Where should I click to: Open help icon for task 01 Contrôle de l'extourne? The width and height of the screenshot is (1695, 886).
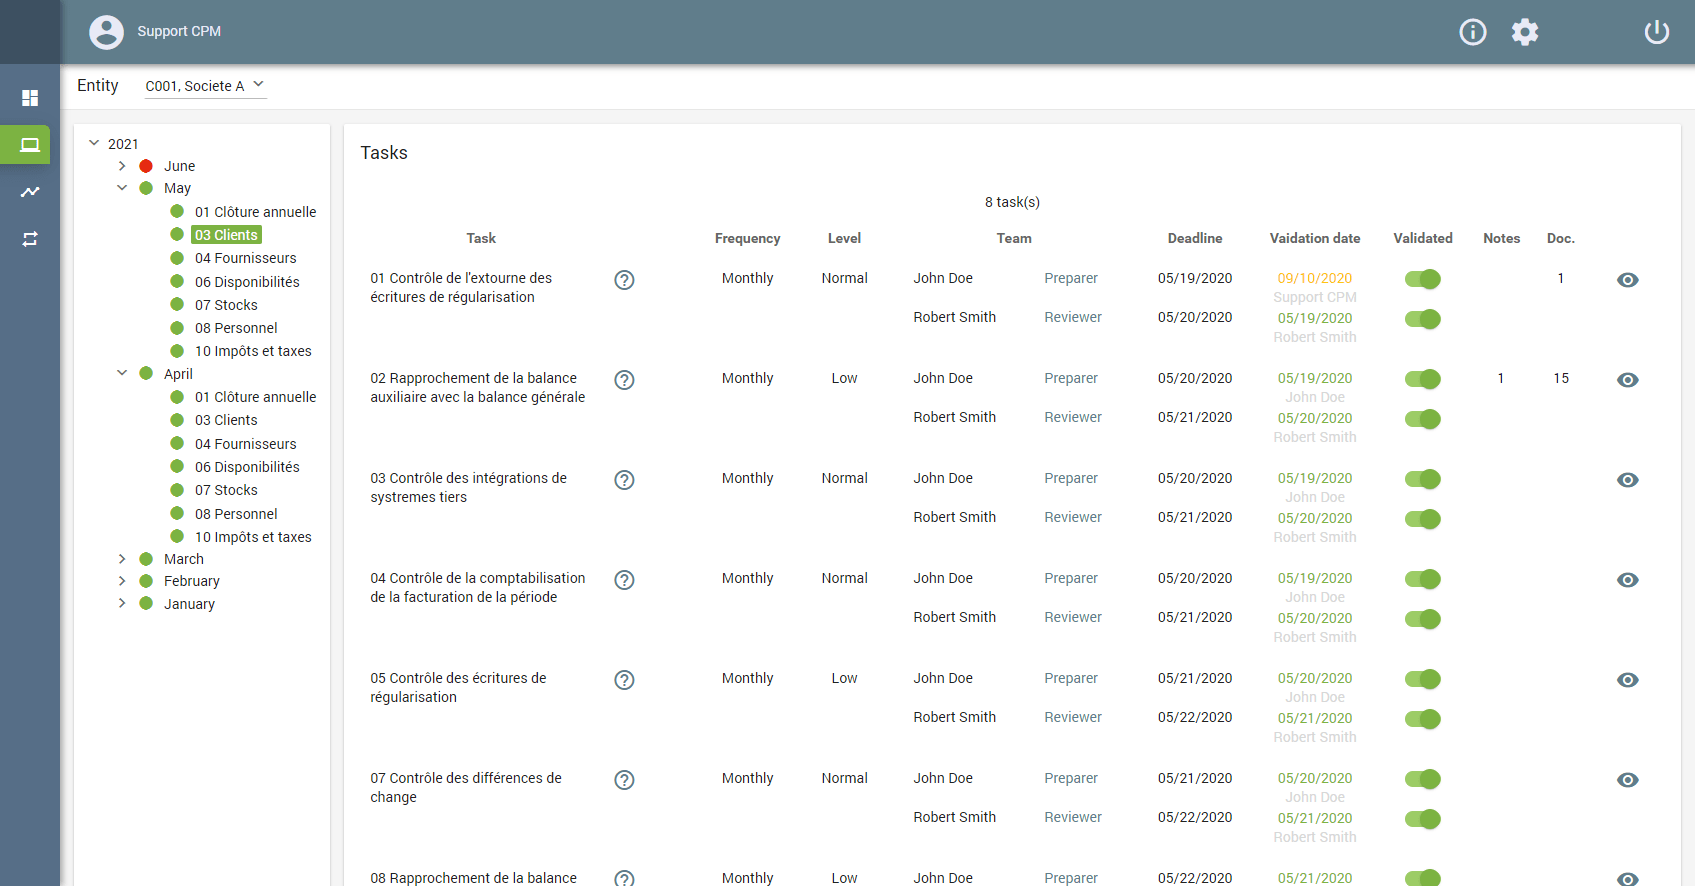pyautogui.click(x=624, y=280)
